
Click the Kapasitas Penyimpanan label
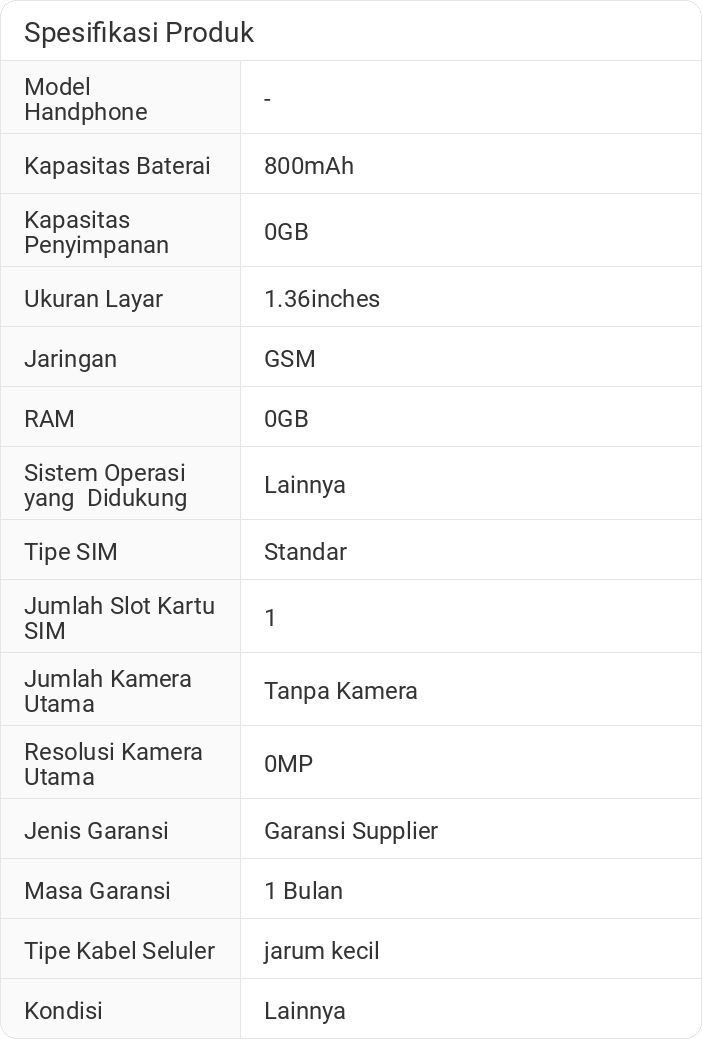tap(96, 232)
